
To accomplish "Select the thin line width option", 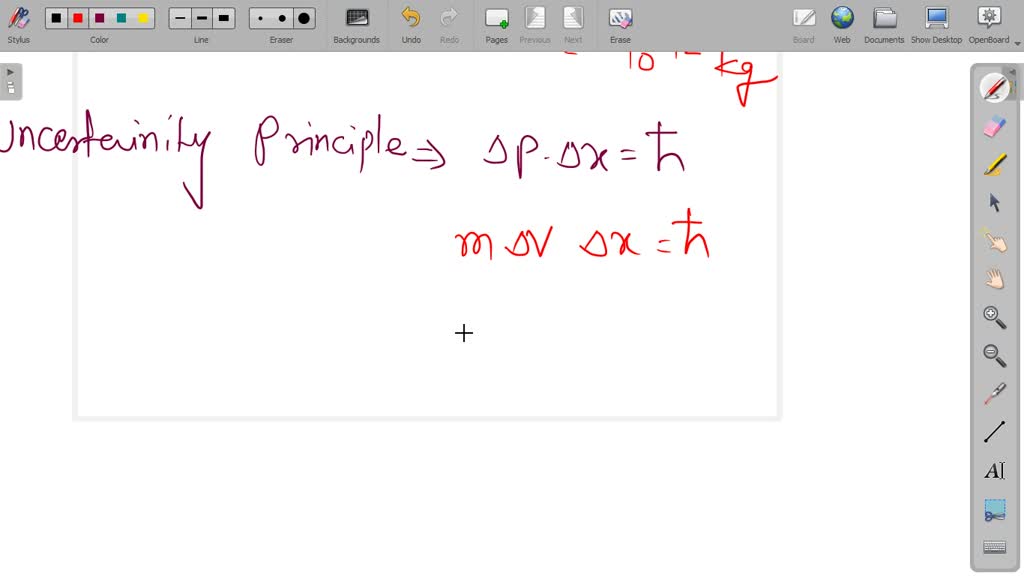I will [178, 17].
